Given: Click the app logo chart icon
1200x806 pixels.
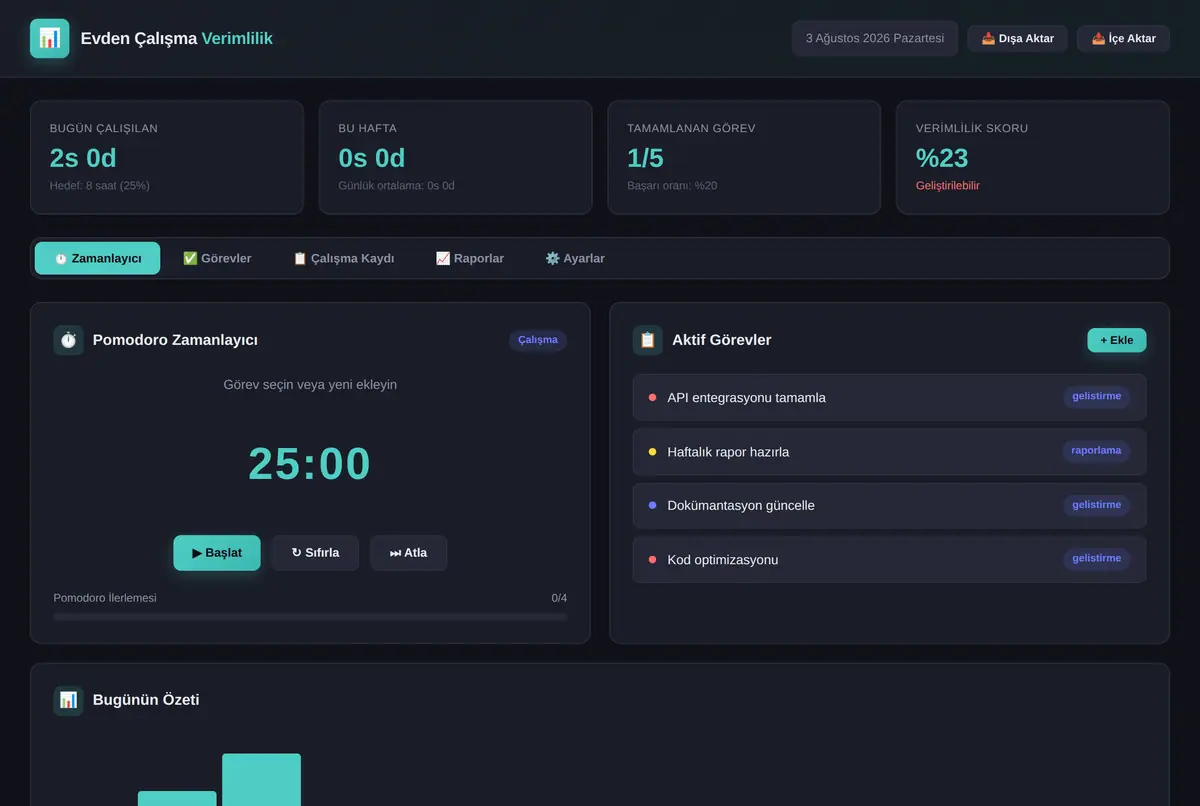Looking at the screenshot, I should click(50, 38).
